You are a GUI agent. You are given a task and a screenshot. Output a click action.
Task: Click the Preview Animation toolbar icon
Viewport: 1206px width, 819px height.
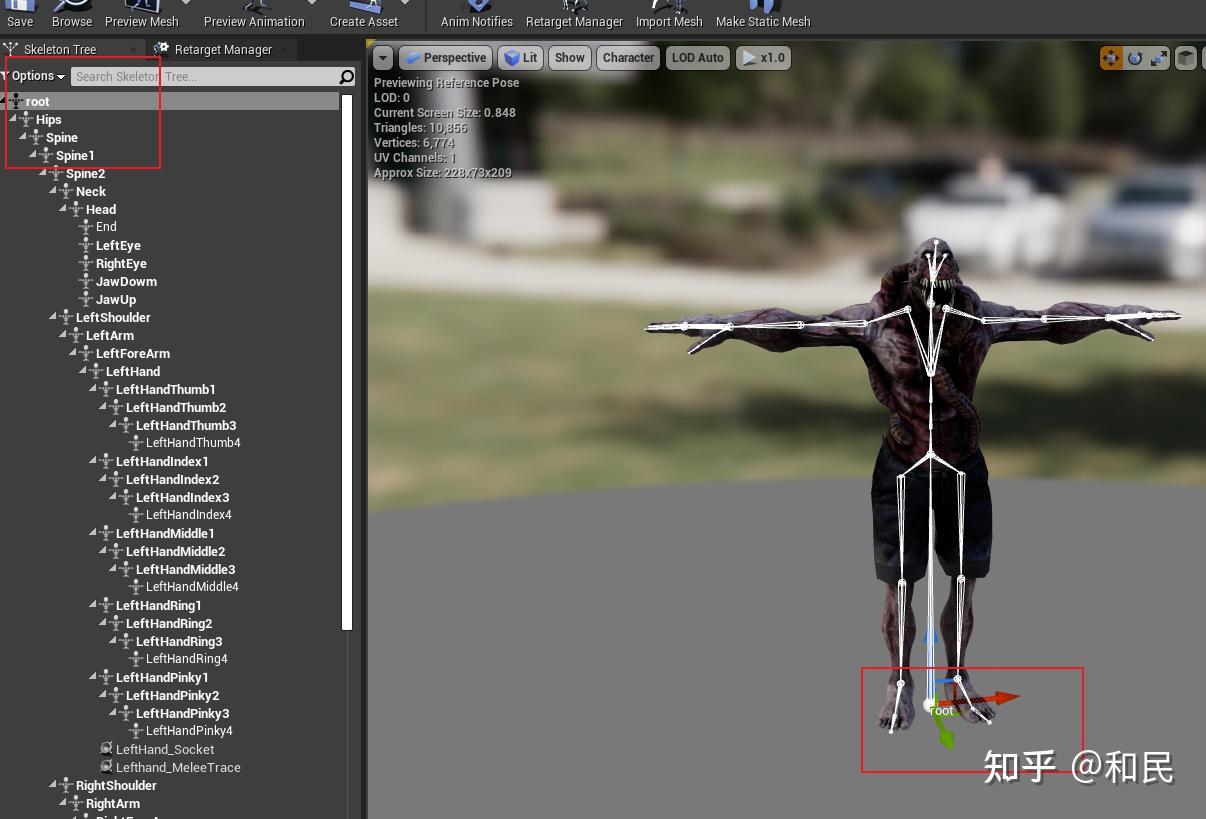click(253, 10)
